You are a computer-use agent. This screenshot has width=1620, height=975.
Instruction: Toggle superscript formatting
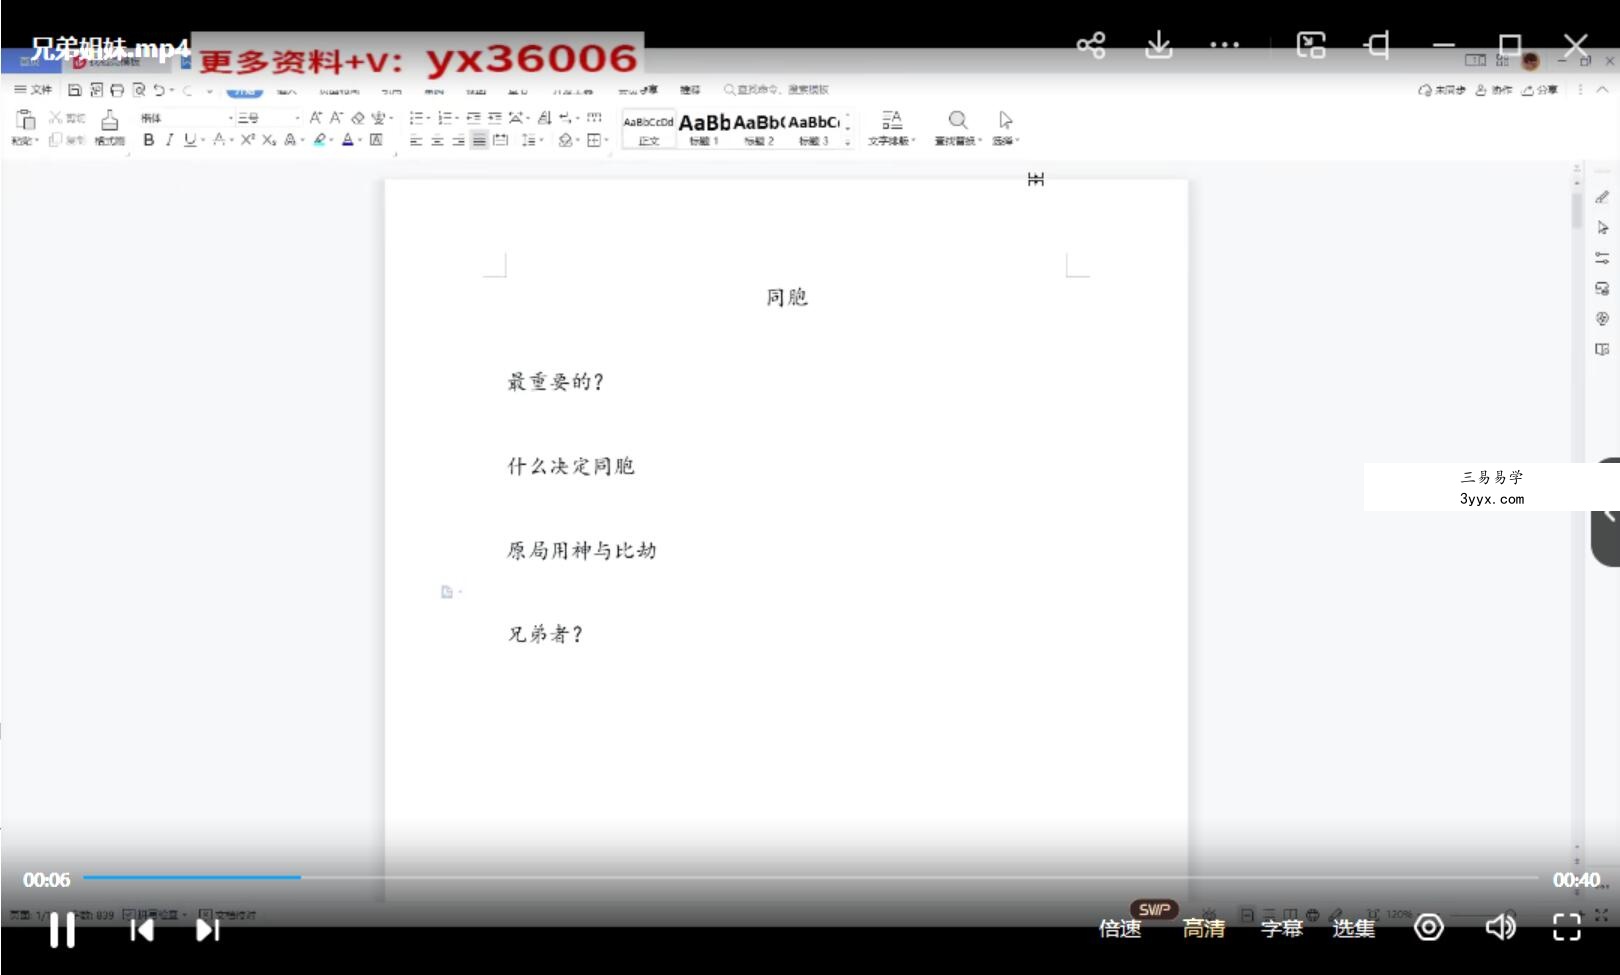(247, 140)
